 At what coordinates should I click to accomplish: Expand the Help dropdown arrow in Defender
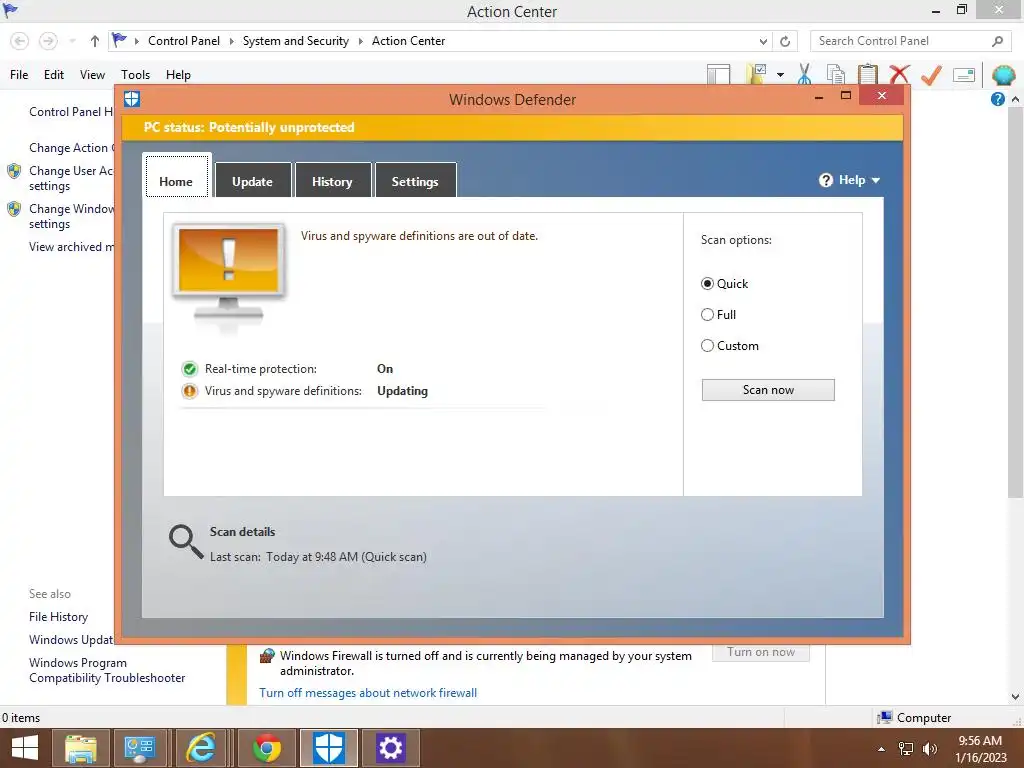coord(876,180)
